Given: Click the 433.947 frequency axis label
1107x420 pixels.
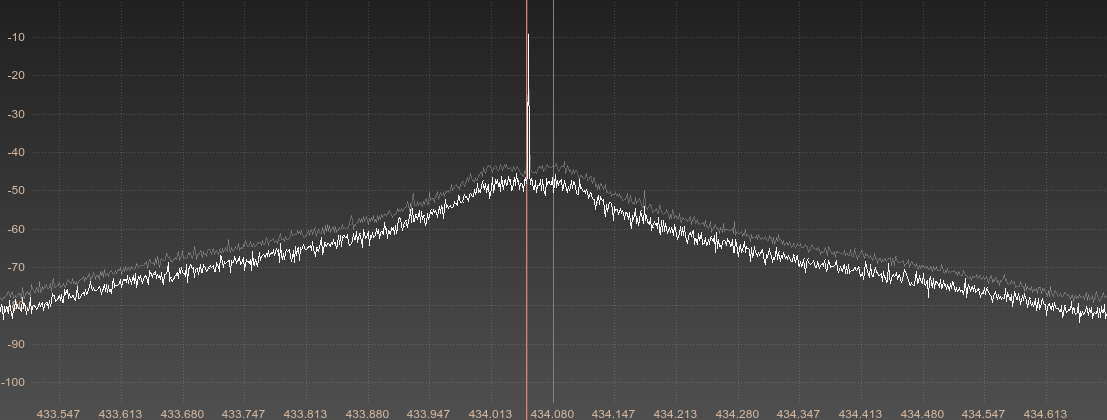Looking at the screenshot, I should click(x=429, y=413).
